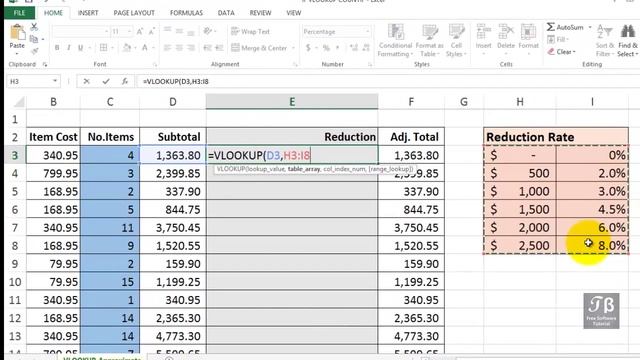Click Increase Decimal icon
Screen dimensions: 640x360
(x=353, y=48)
